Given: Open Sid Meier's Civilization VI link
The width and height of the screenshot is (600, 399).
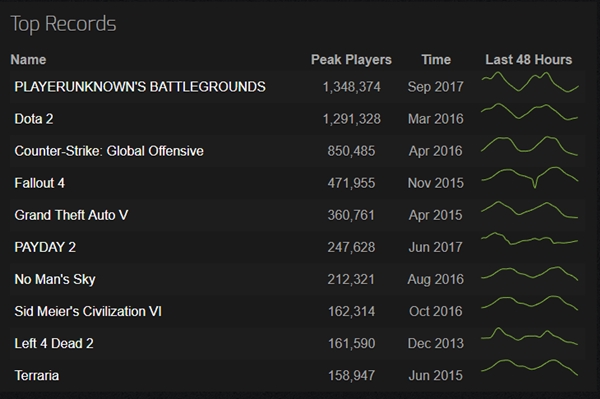Looking at the screenshot, I should (x=88, y=311).
